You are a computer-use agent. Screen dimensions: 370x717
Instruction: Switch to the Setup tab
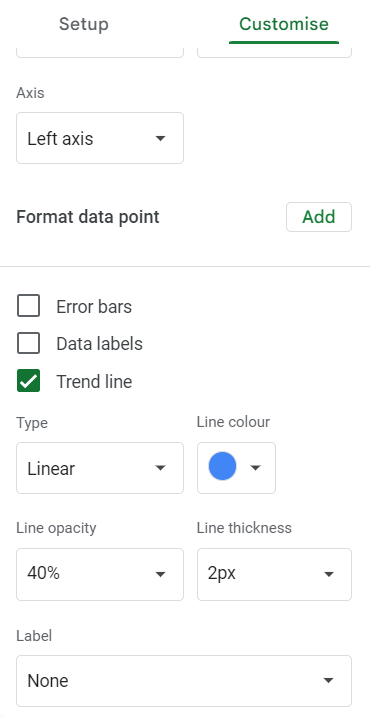pyautogui.click(x=84, y=24)
